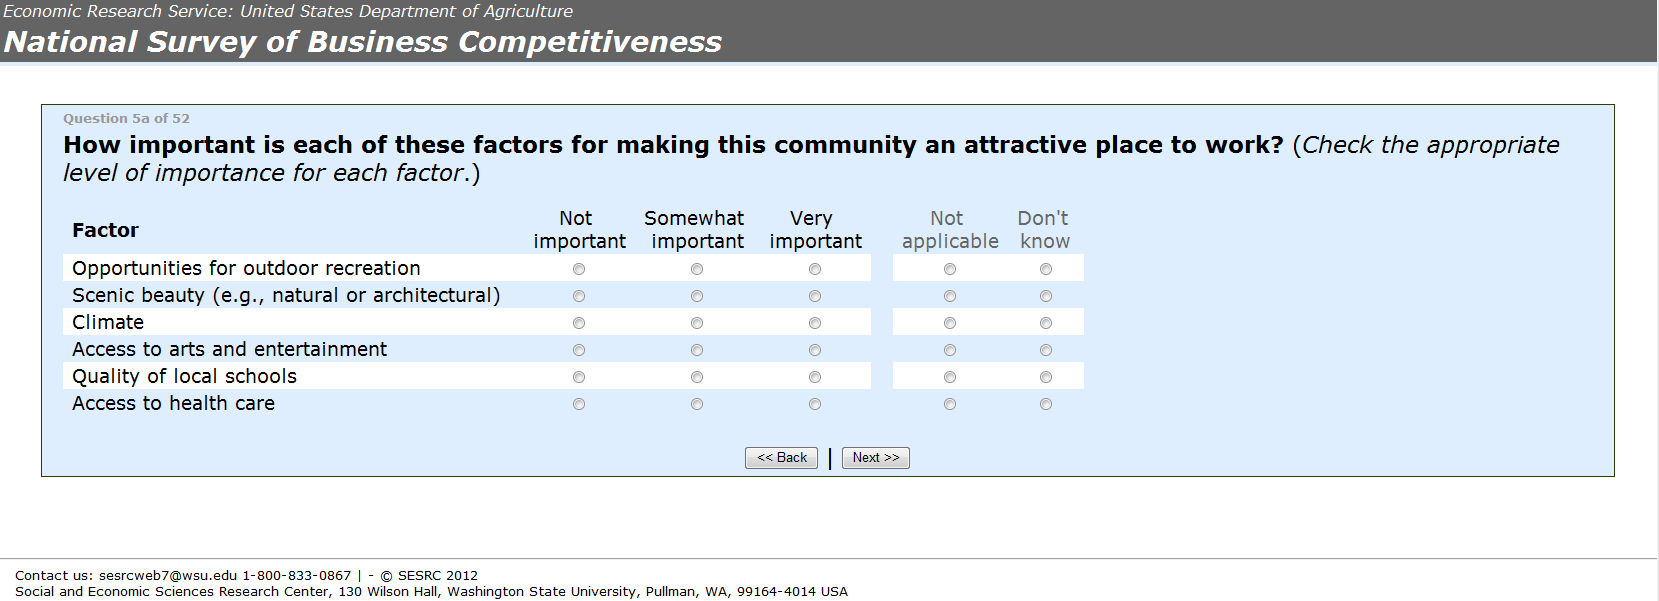Choose Somewhat important for health care access

point(697,404)
